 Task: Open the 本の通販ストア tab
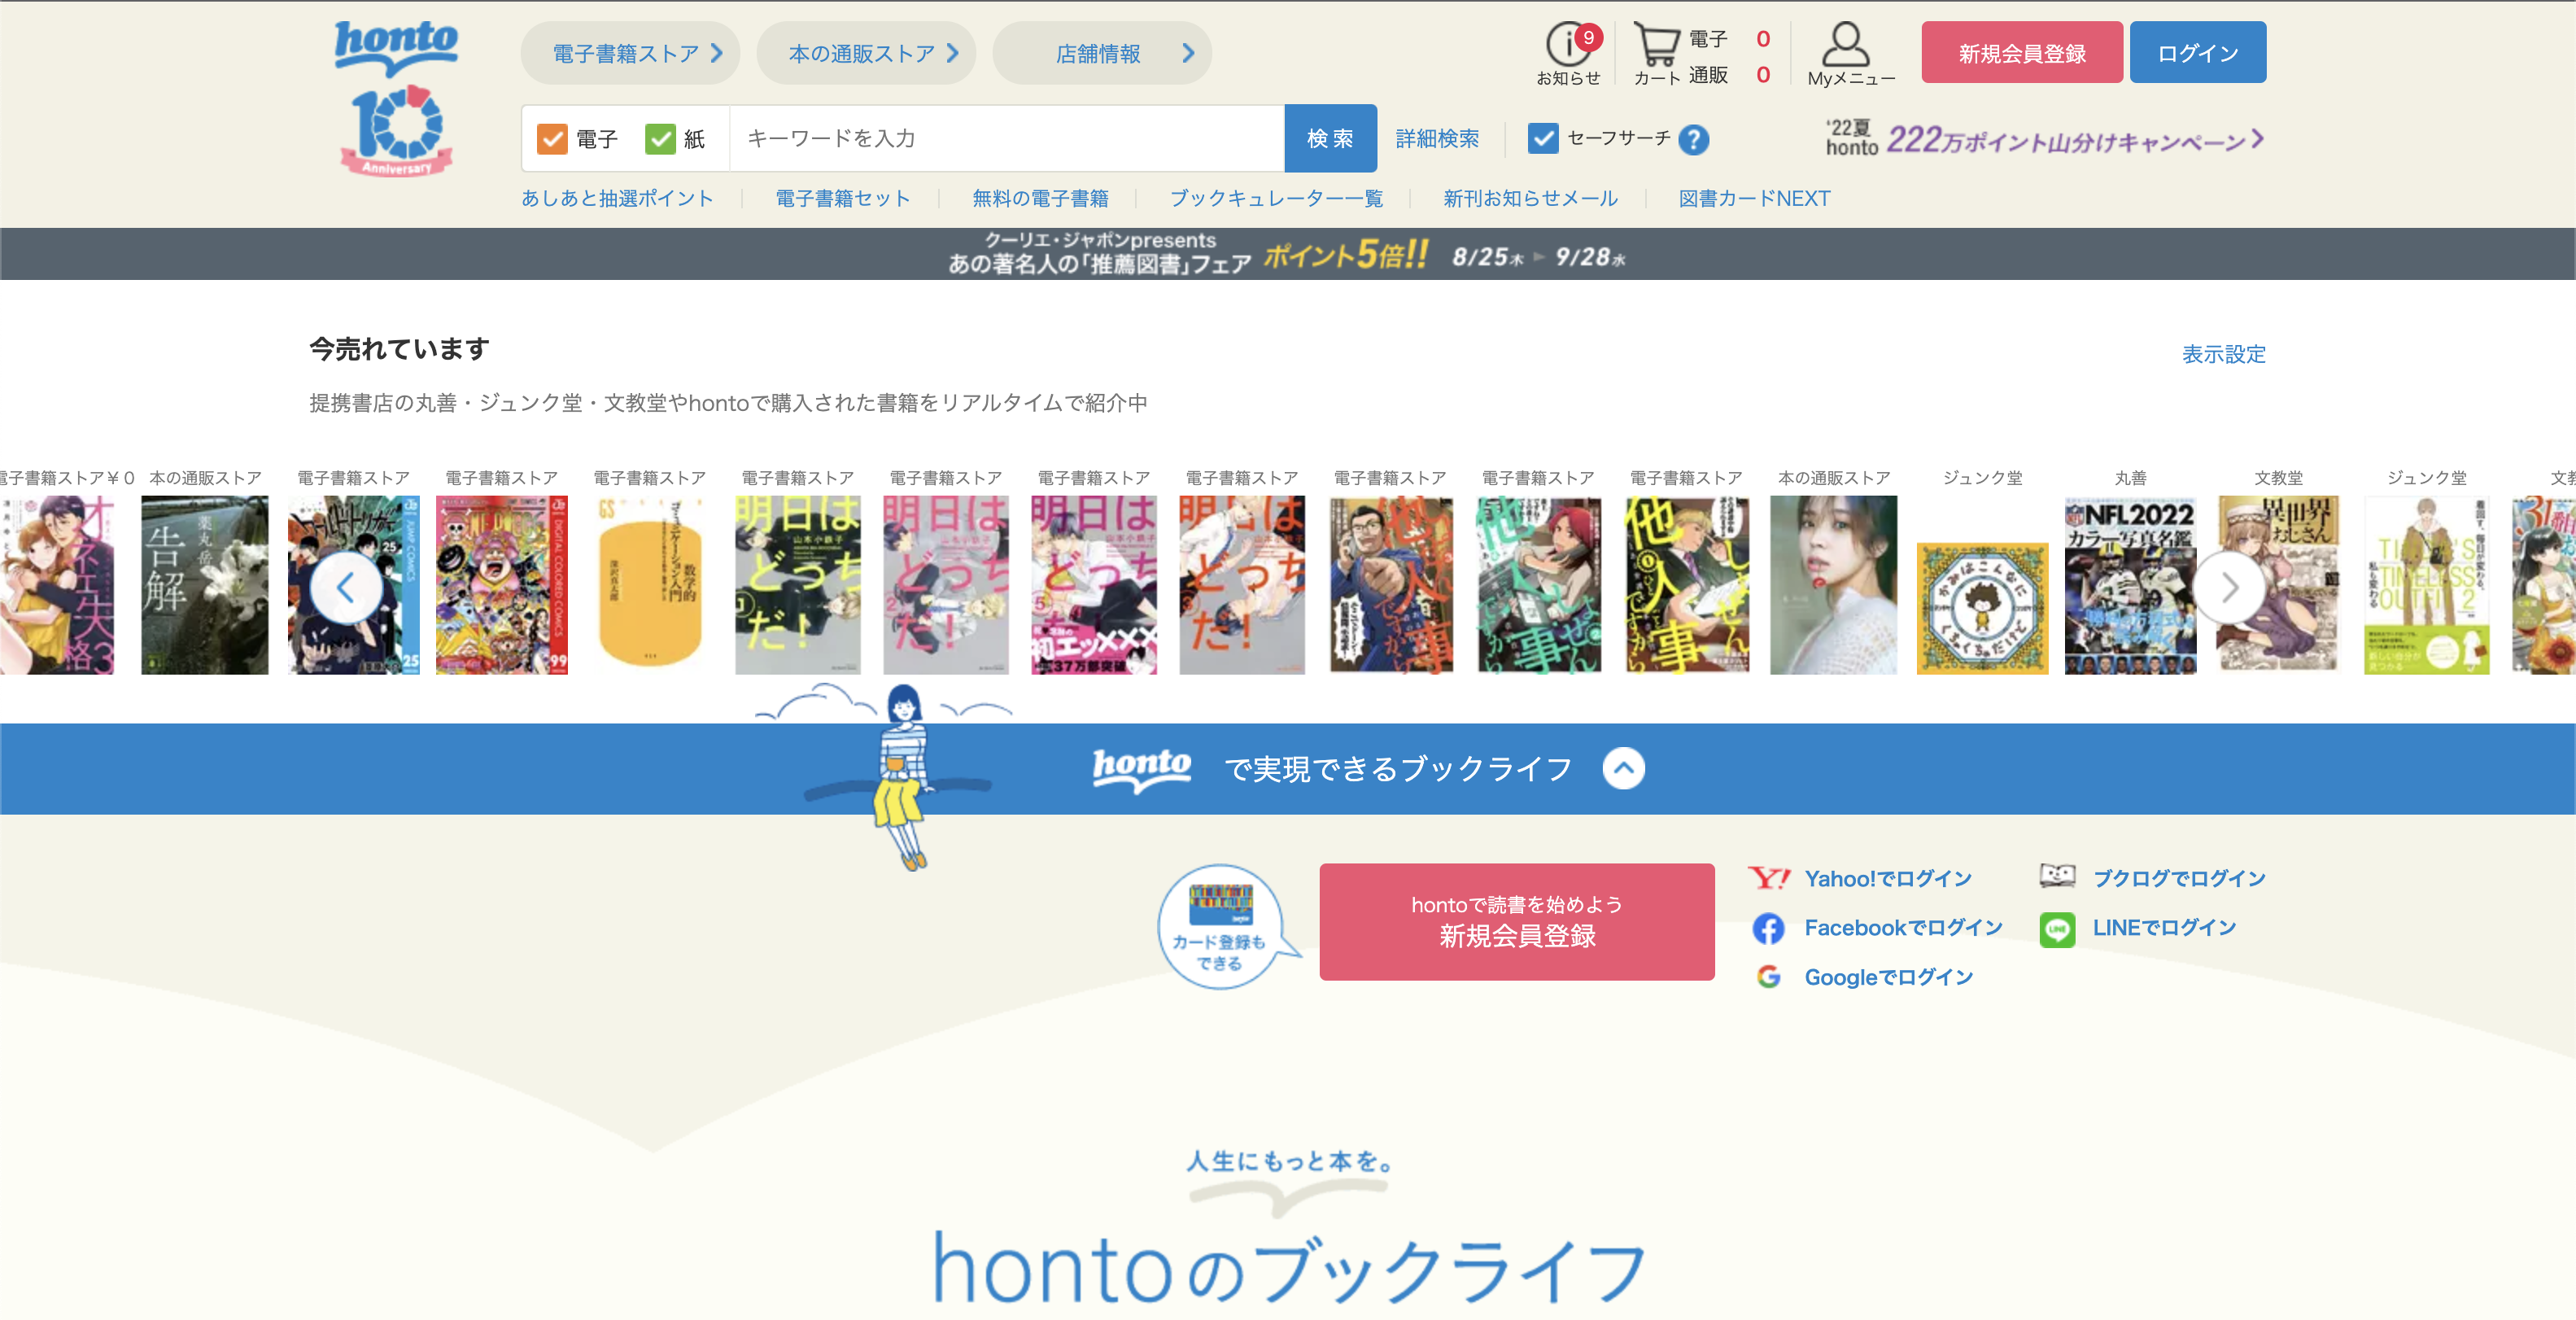point(866,53)
